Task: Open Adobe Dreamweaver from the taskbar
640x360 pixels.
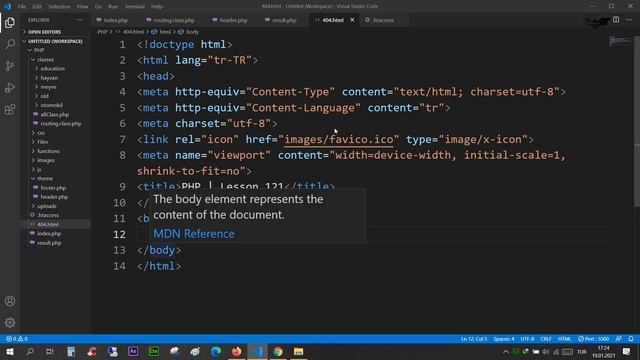Action: (x=154, y=351)
